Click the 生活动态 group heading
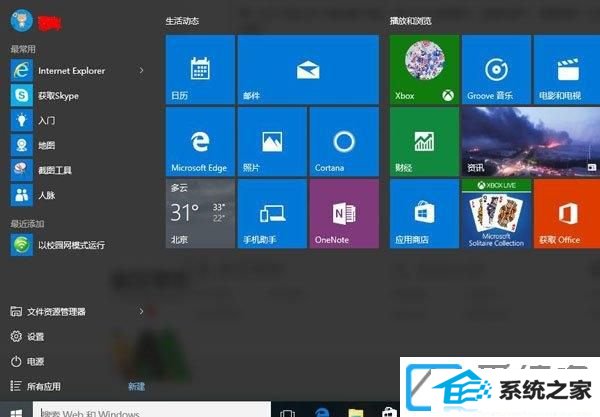This screenshot has height=417, width=600. (182, 21)
